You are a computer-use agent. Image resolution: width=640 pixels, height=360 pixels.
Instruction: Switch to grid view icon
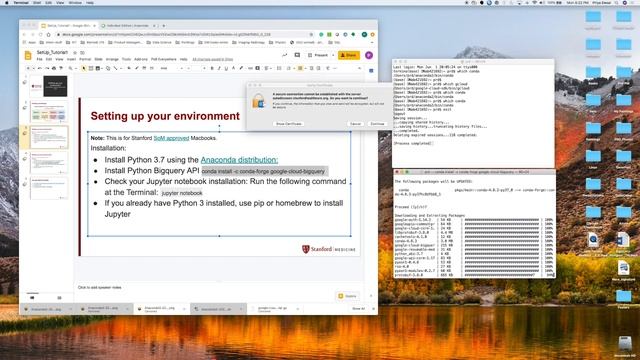[59, 298]
